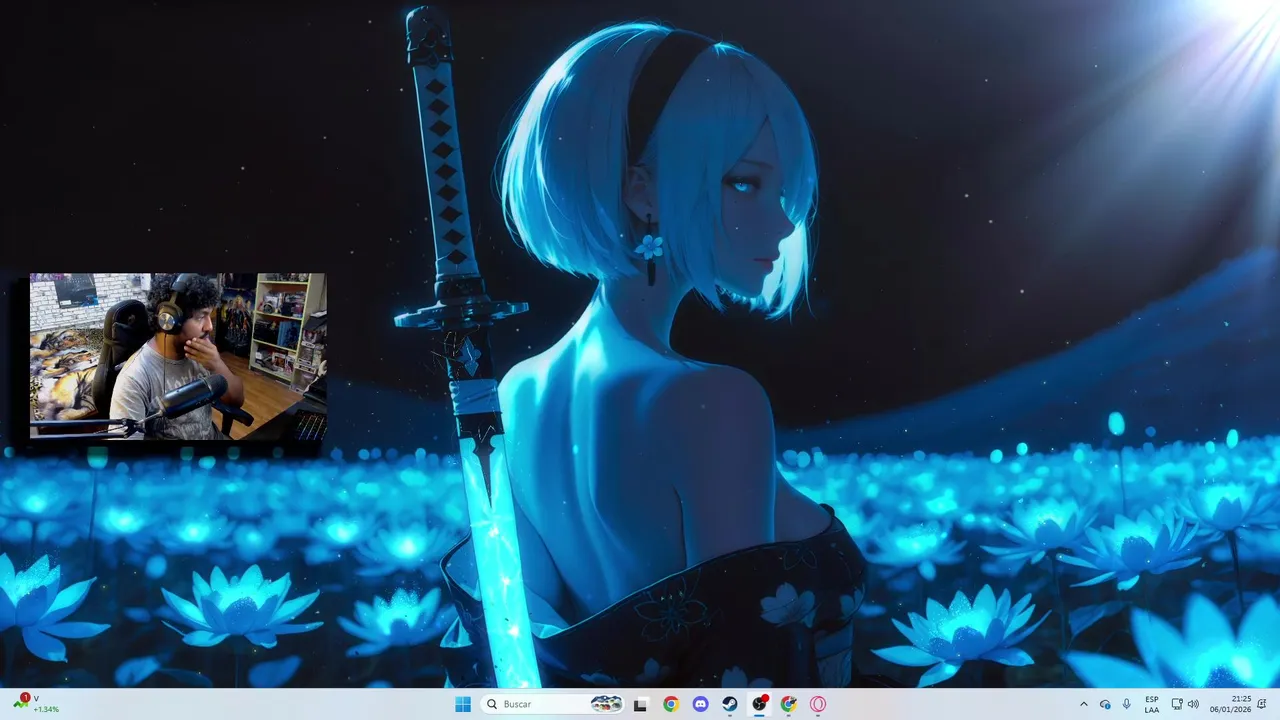Screen dimensions: 1280x720
Task: Open the second Chrome profile taskbar icon
Action: (789, 704)
